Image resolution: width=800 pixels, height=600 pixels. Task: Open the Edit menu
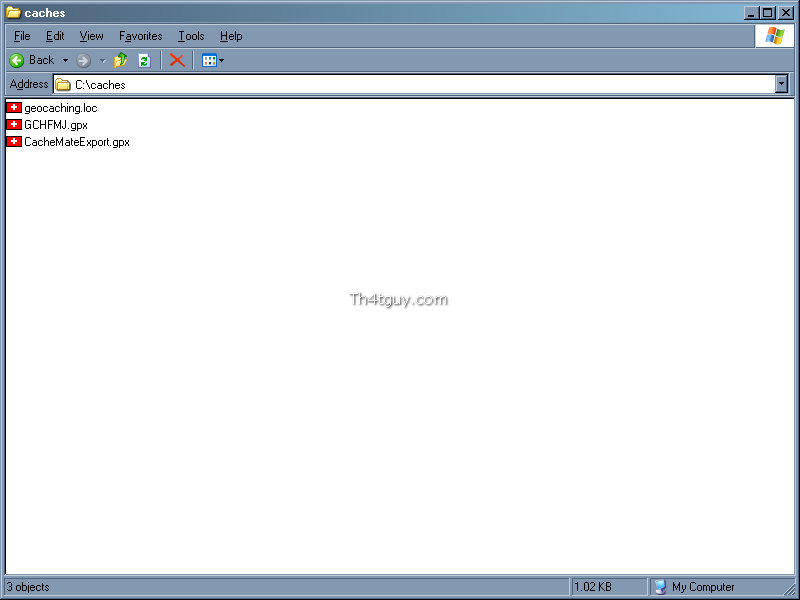pos(55,36)
